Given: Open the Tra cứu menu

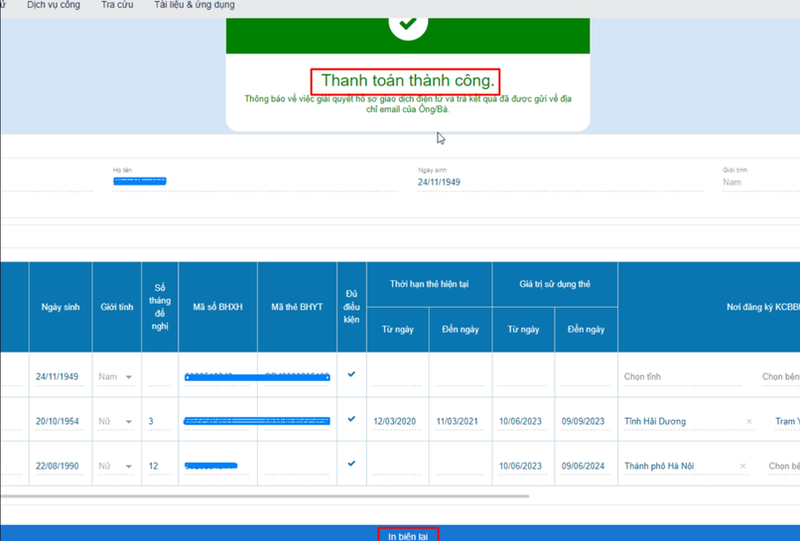Looking at the screenshot, I should pos(117,5).
